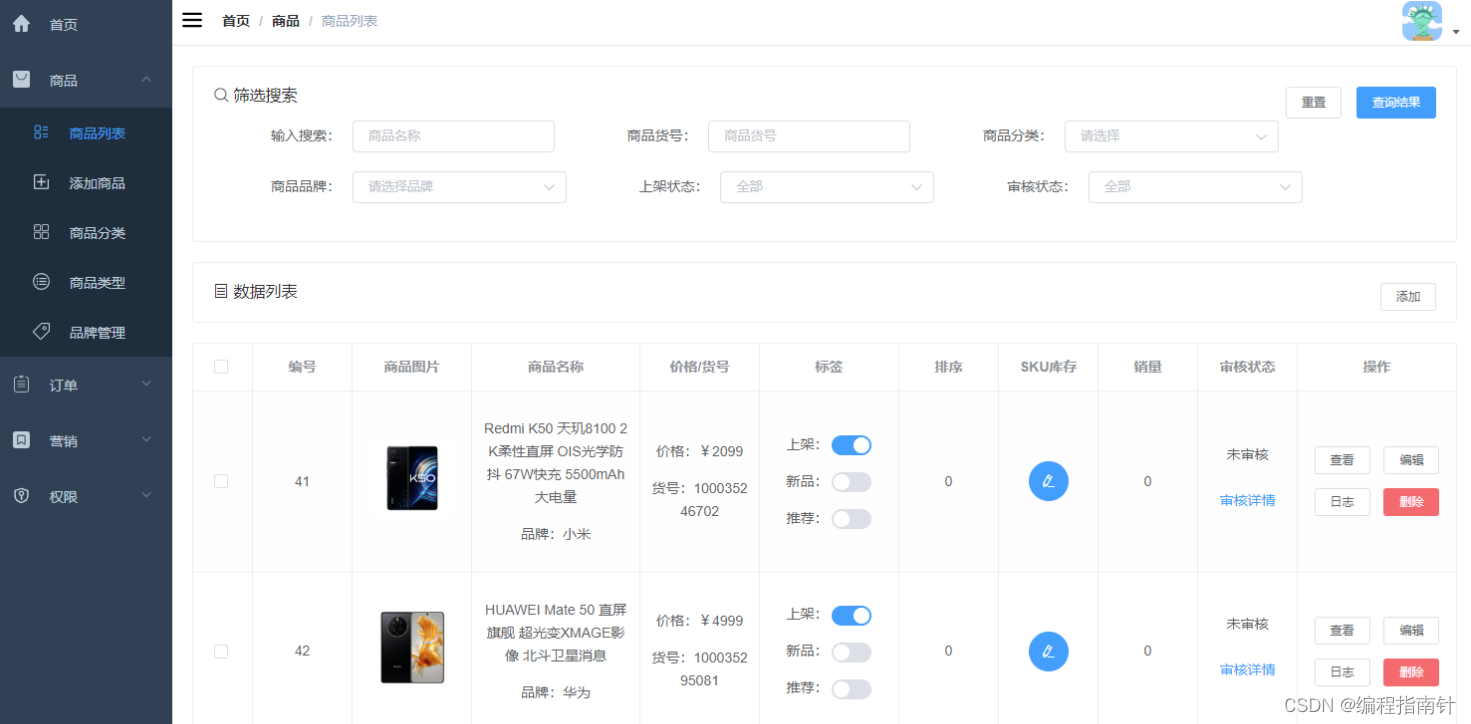Click the home icon in sidebar
The width and height of the screenshot is (1471, 724).
click(x=21, y=23)
